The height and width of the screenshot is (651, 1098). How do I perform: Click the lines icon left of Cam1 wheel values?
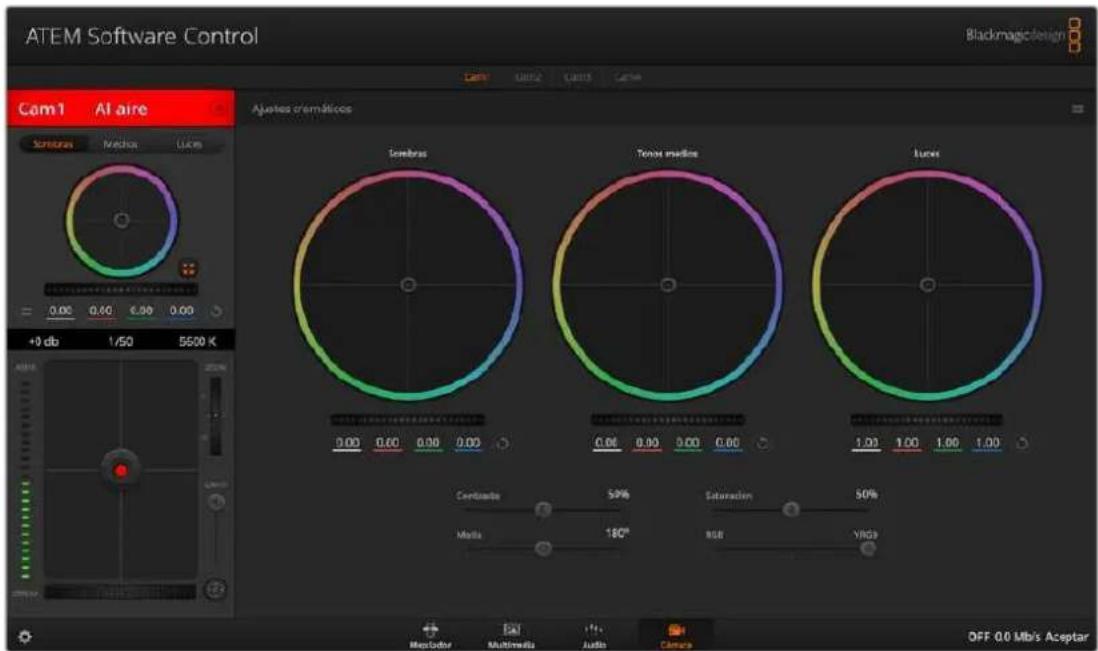[x=27, y=312]
